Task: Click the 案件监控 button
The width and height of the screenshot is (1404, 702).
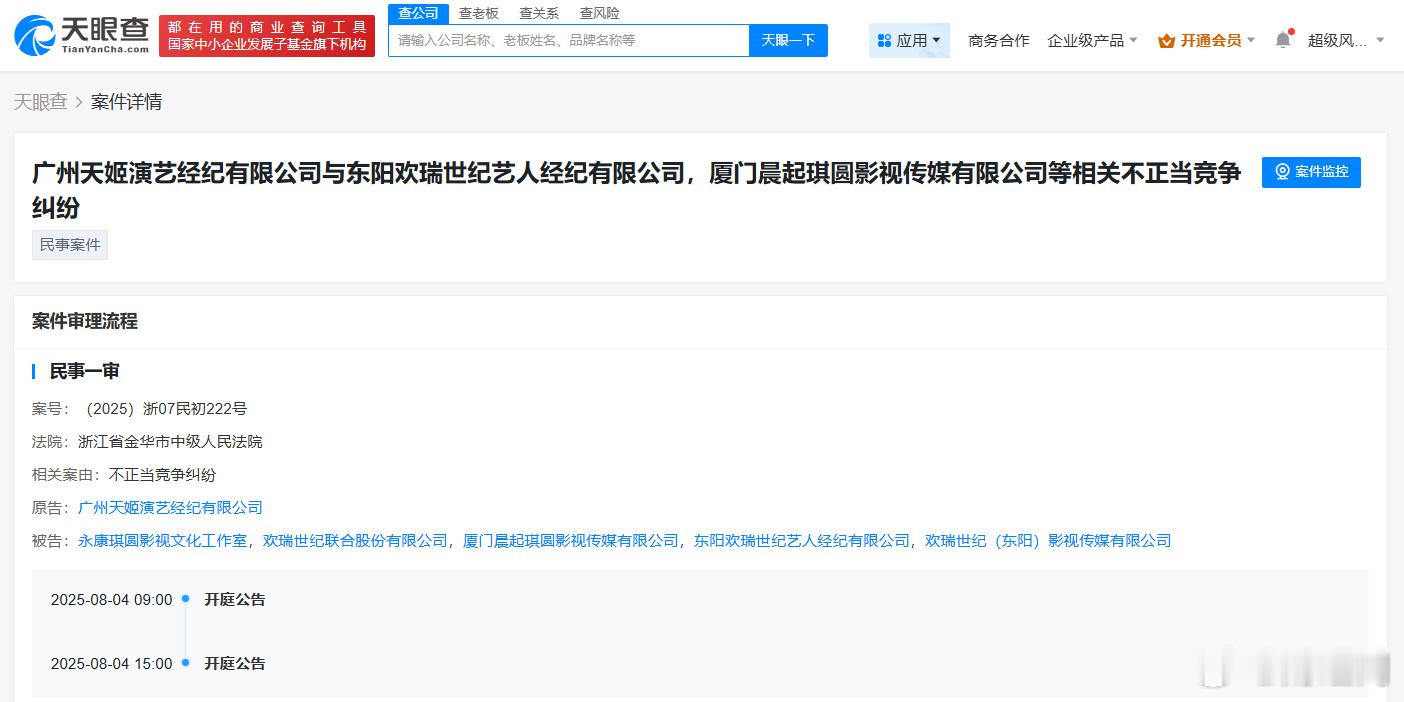Action: [1311, 172]
